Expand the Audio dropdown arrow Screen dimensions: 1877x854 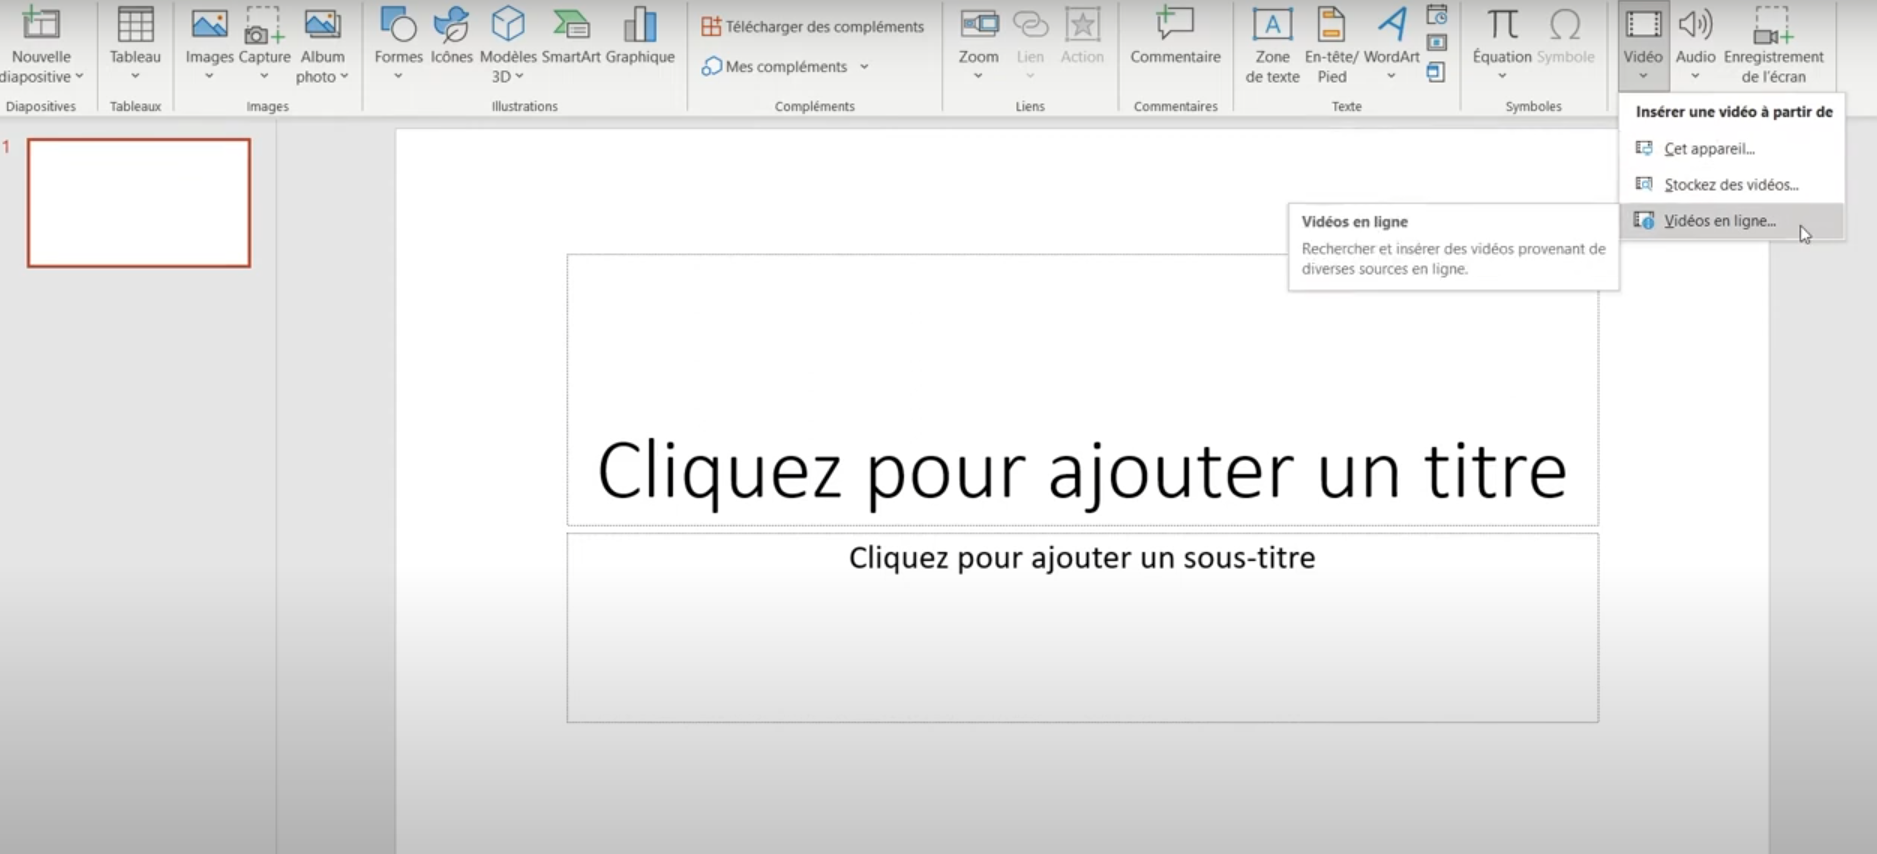[1695, 77]
